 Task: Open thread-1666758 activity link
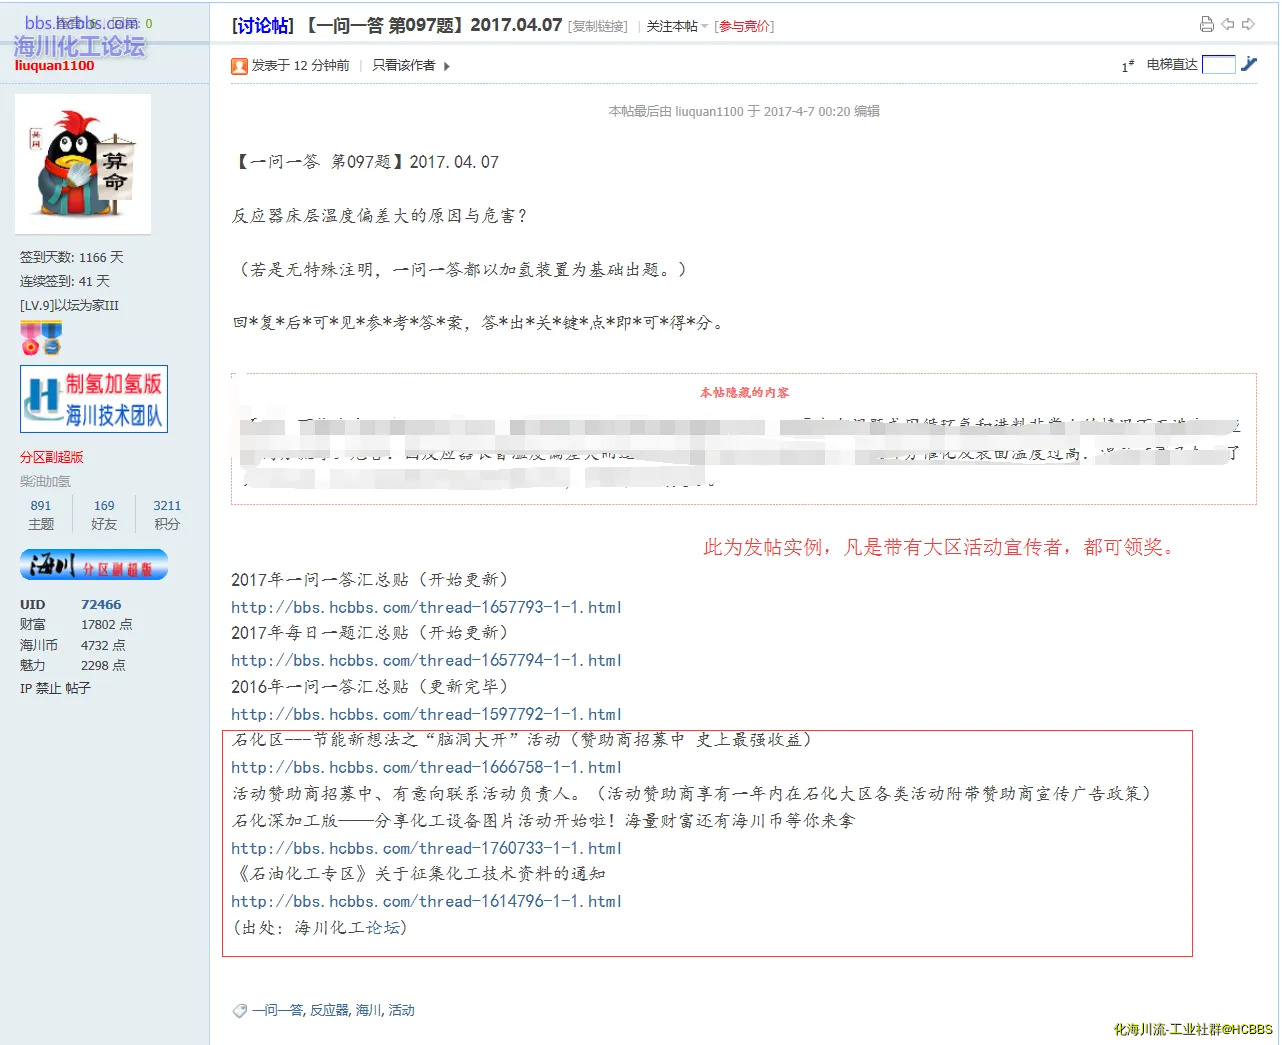click(x=426, y=767)
